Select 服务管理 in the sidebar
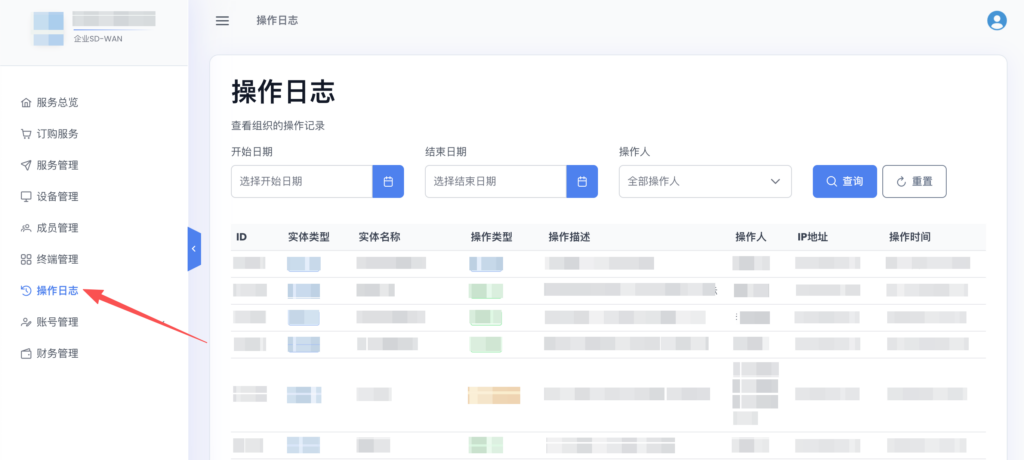This screenshot has height=460, width=1024. 57,165
